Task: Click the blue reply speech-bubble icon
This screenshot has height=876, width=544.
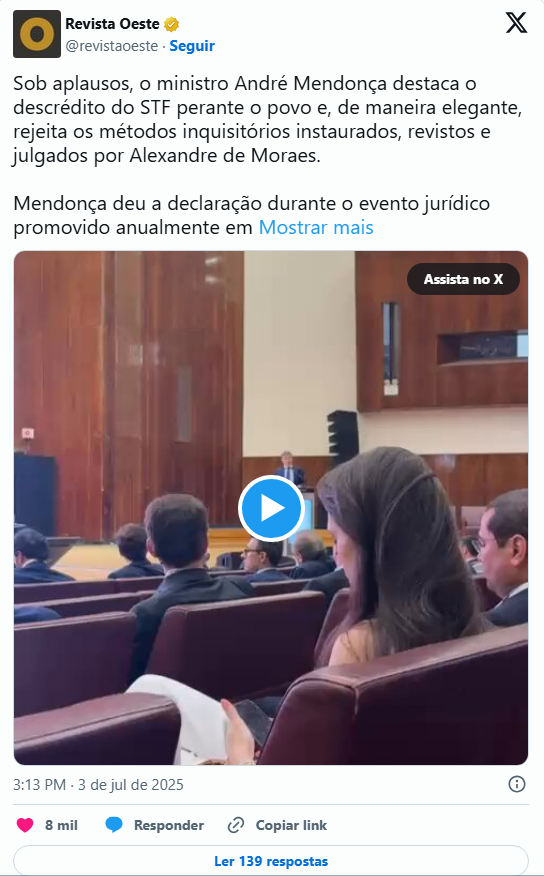Action: [x=114, y=825]
